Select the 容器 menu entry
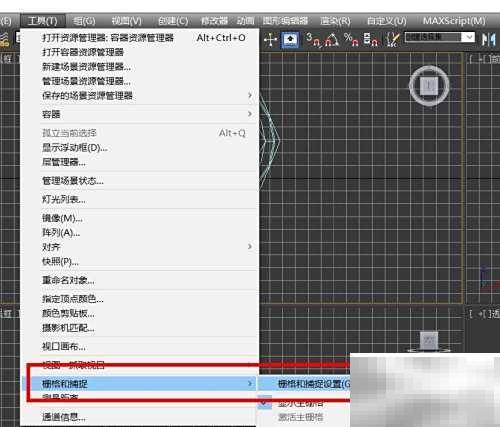The image size is (500, 427). (140, 114)
